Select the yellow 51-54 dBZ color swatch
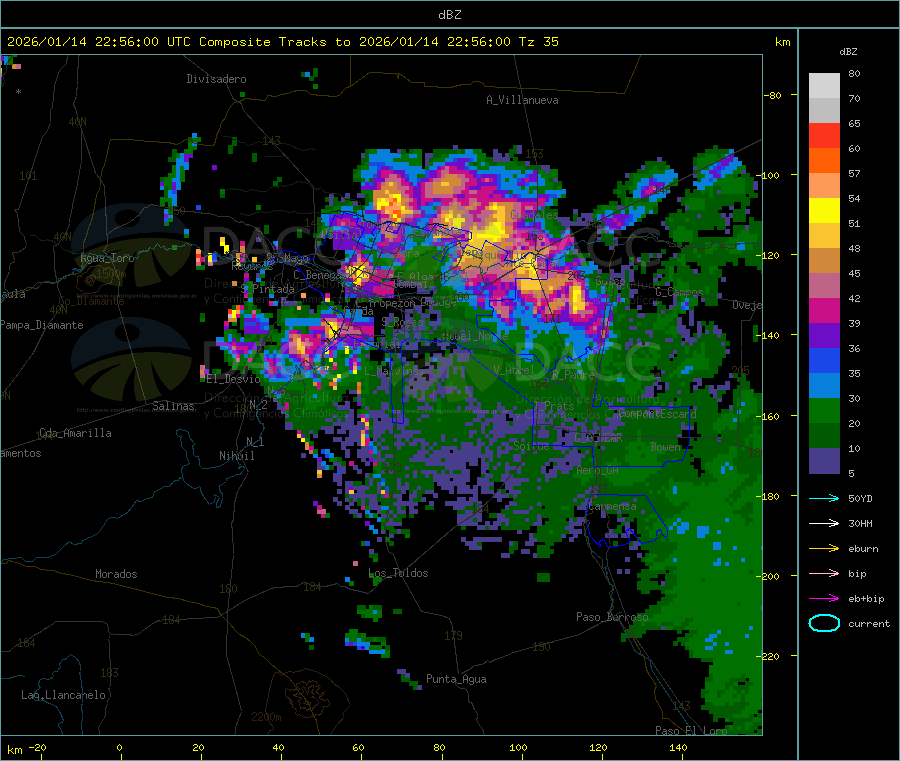This screenshot has height=761, width=900. pos(824,211)
